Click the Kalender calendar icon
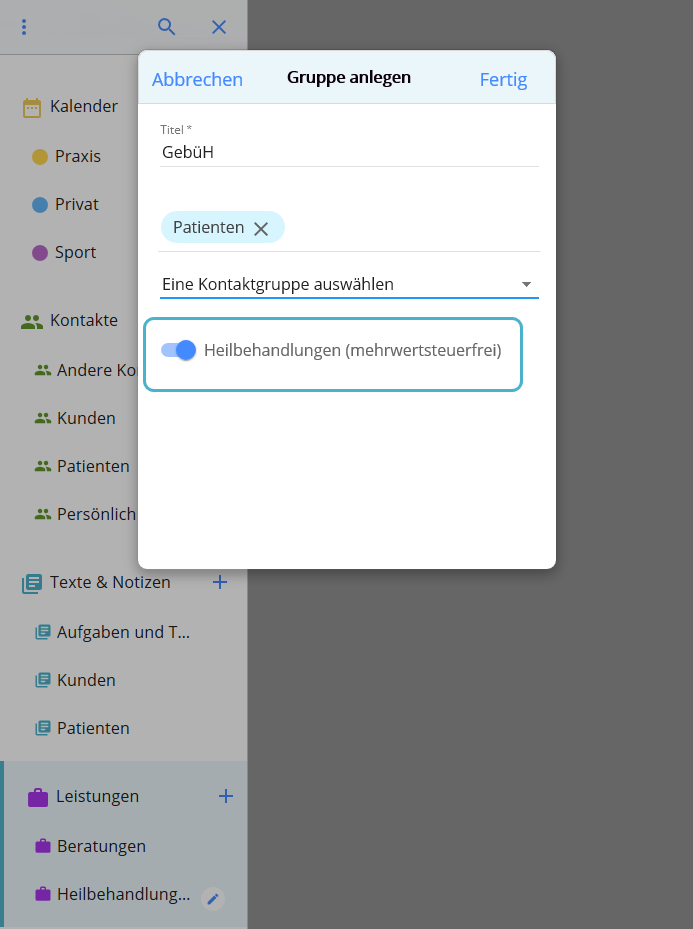Viewport: 693px width, 929px height. [x=32, y=107]
